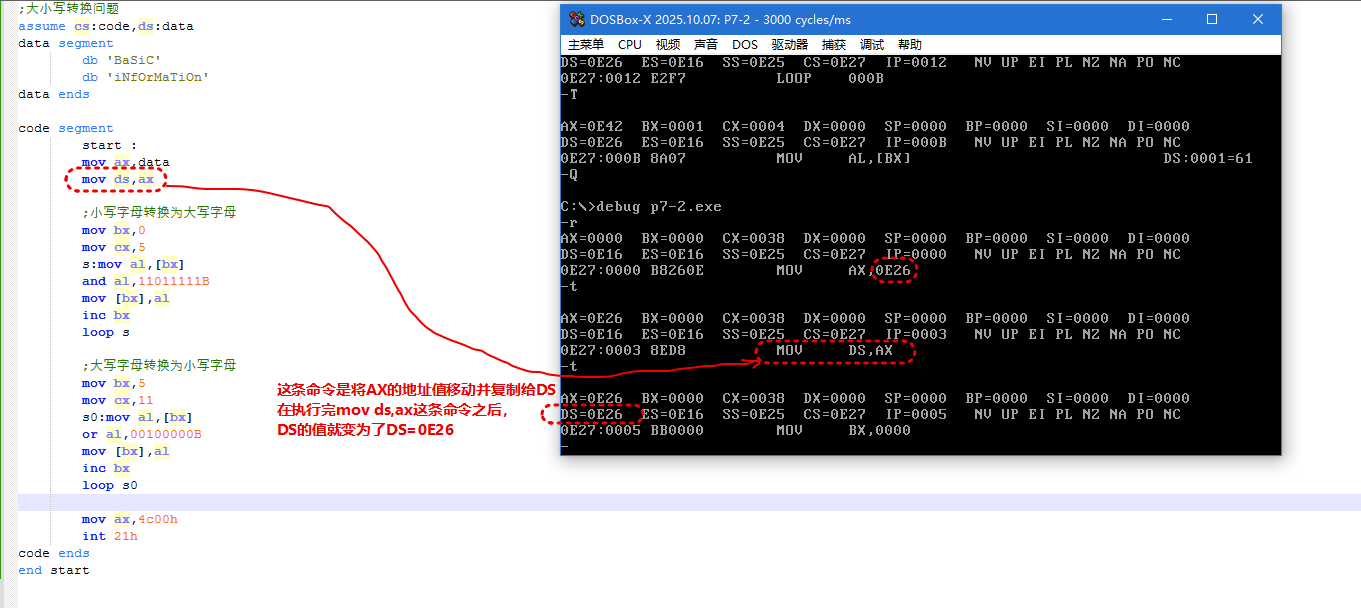Click the '0E27:0003 8ED8' terminal line
This screenshot has width=1361, height=608.
tap(727, 350)
